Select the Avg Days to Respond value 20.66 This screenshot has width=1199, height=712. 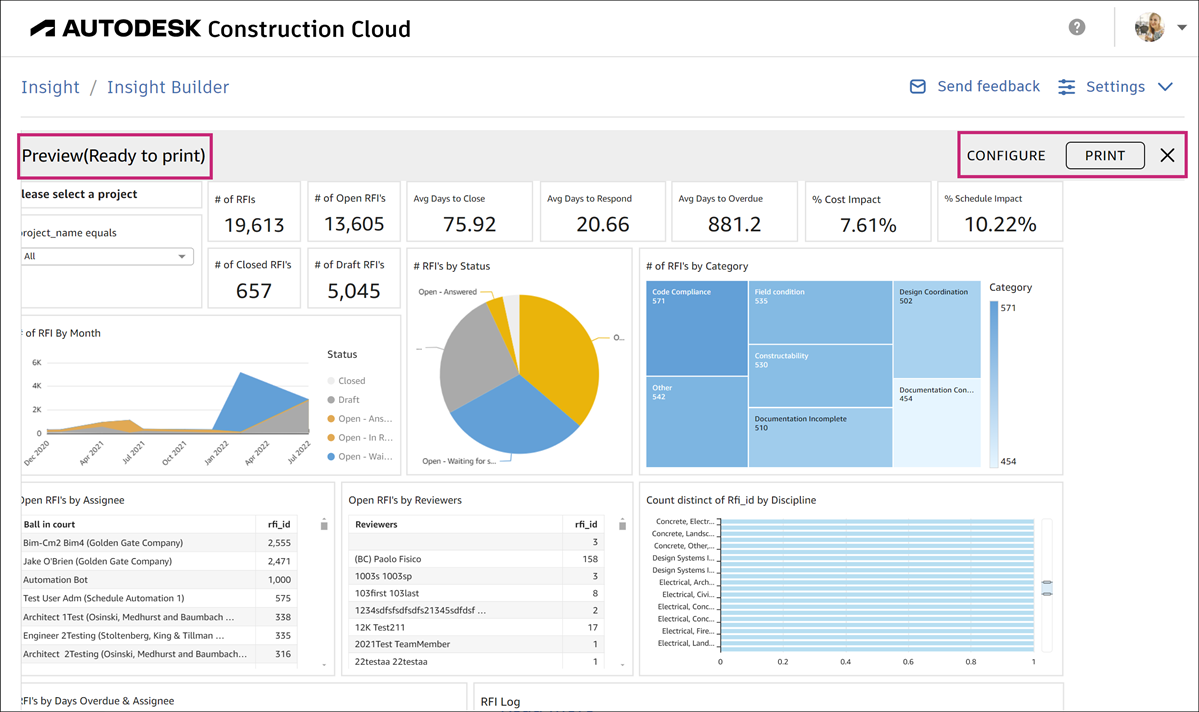[603, 224]
